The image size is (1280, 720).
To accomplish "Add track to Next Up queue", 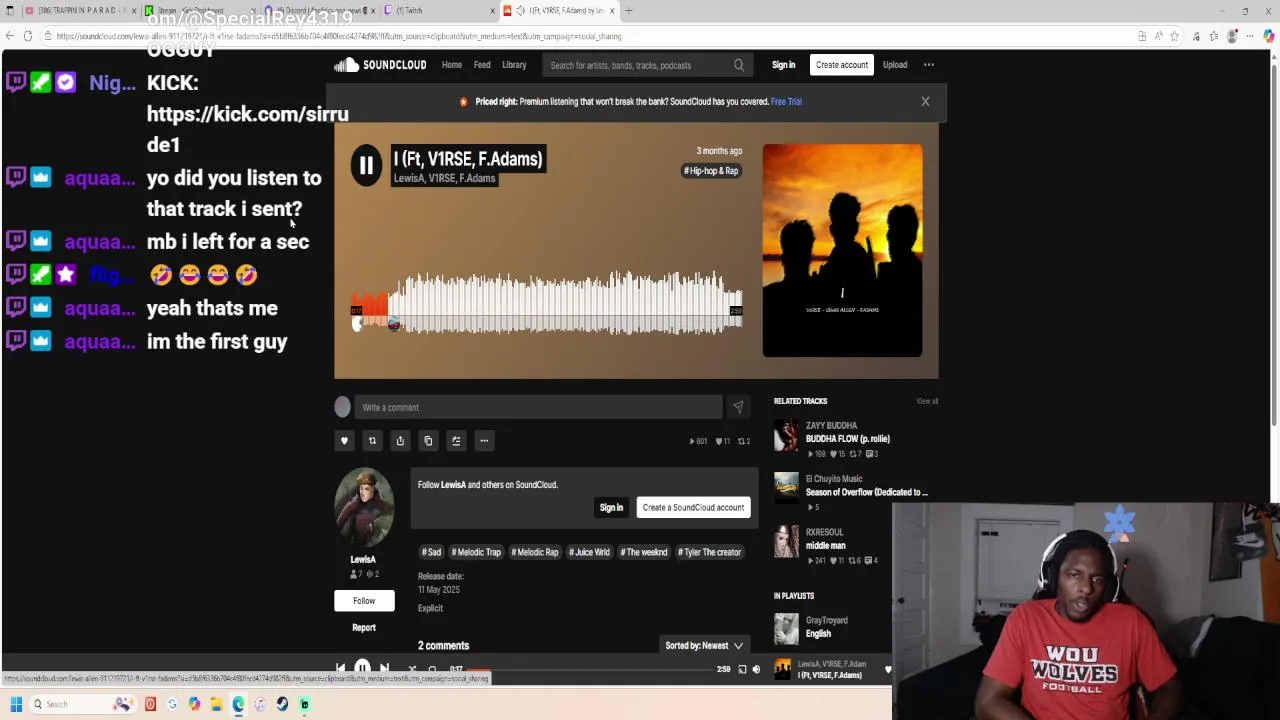I will 456,441.
